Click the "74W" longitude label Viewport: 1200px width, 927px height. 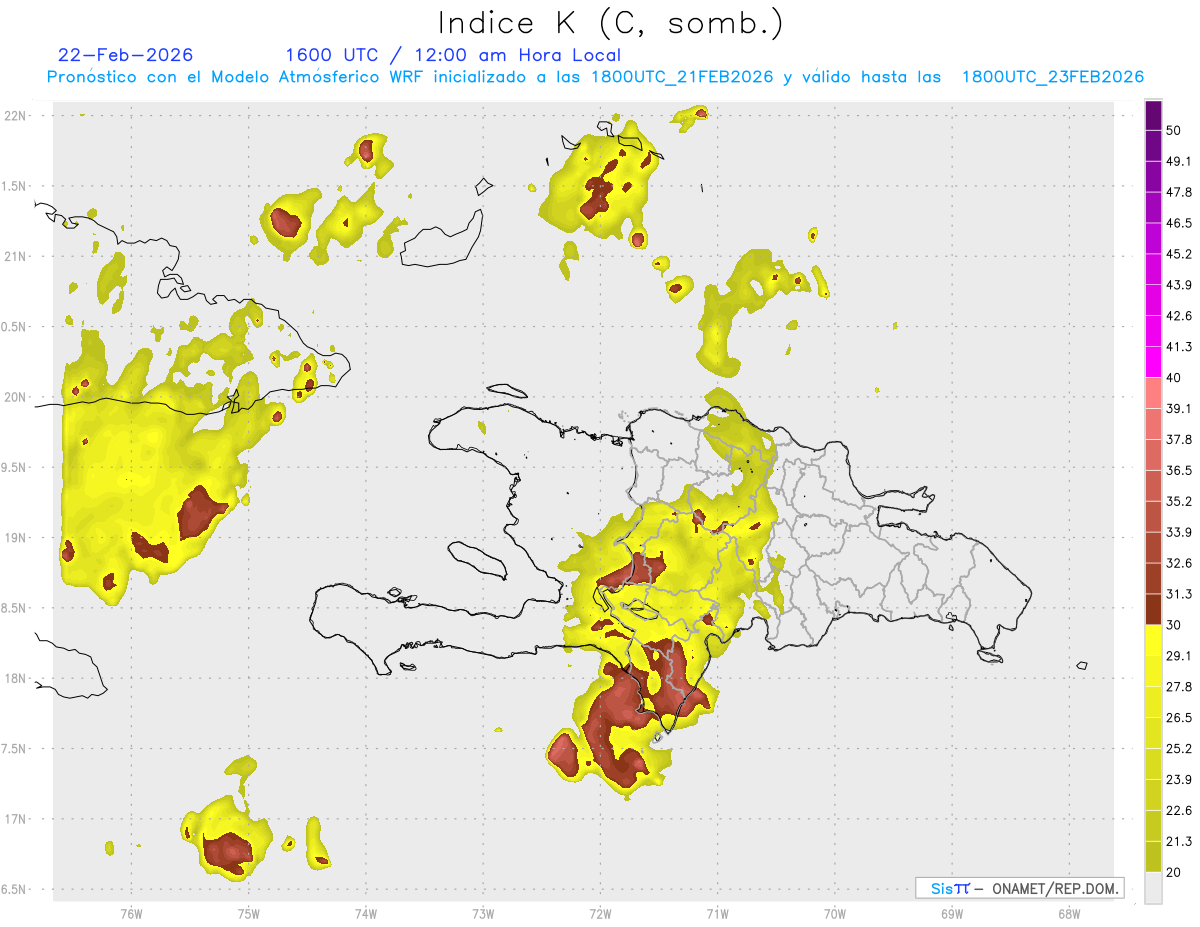click(365, 914)
